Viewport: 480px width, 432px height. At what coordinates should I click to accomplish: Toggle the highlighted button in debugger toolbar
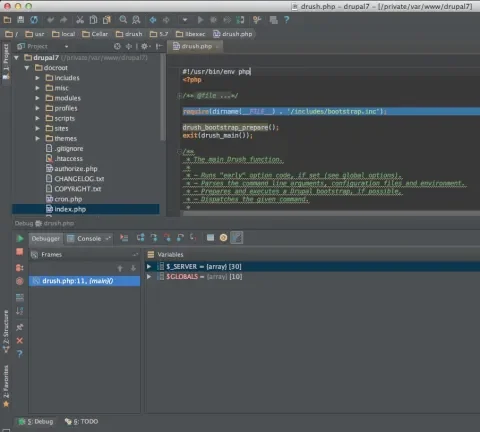pos(237,238)
